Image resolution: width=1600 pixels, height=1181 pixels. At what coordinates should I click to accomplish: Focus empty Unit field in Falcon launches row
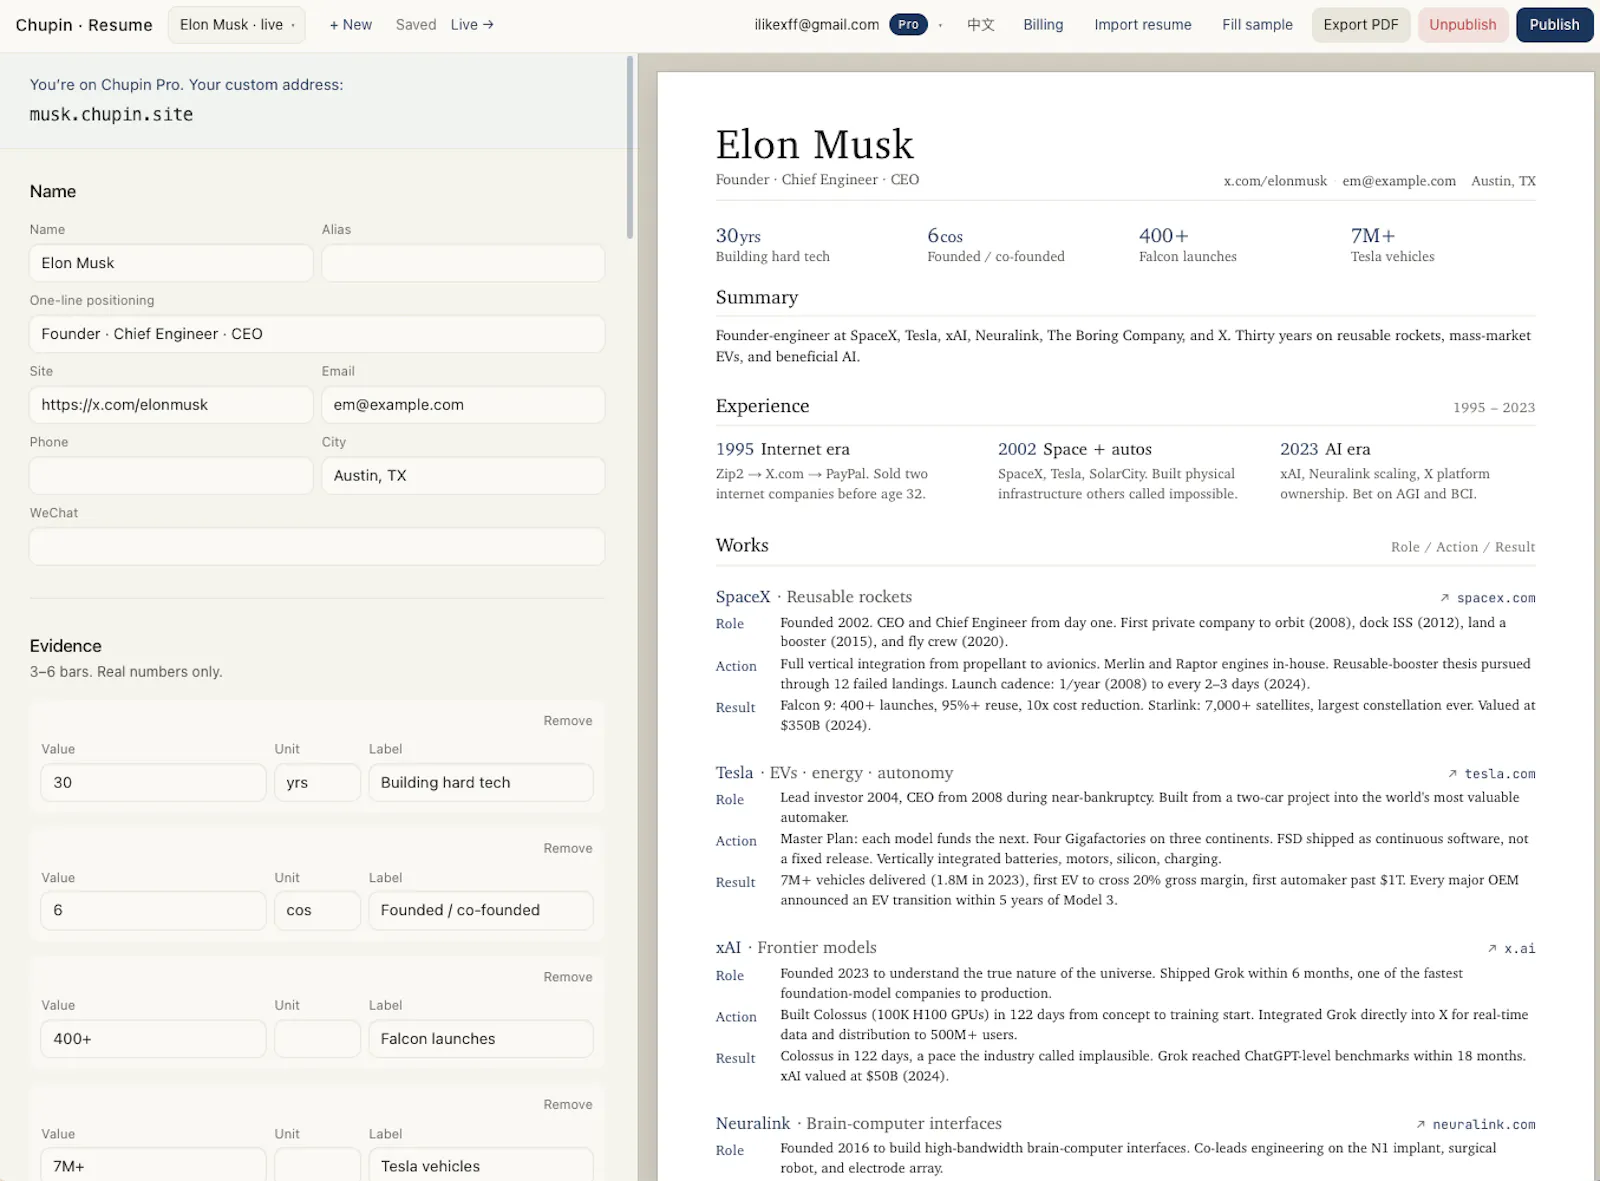(317, 1039)
